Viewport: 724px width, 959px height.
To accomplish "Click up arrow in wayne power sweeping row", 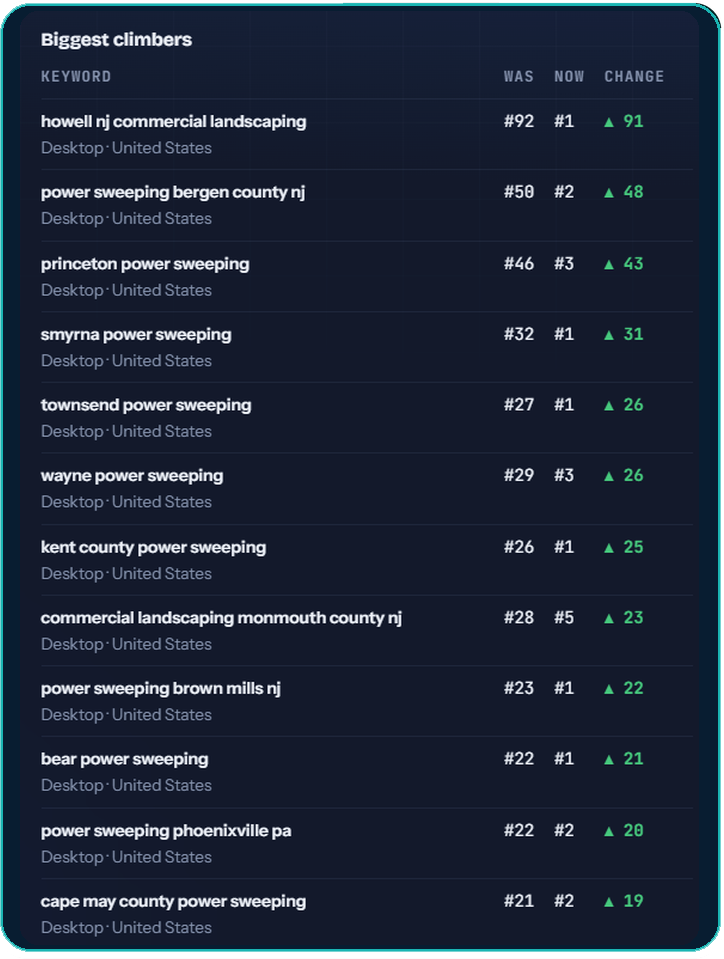I will point(608,476).
